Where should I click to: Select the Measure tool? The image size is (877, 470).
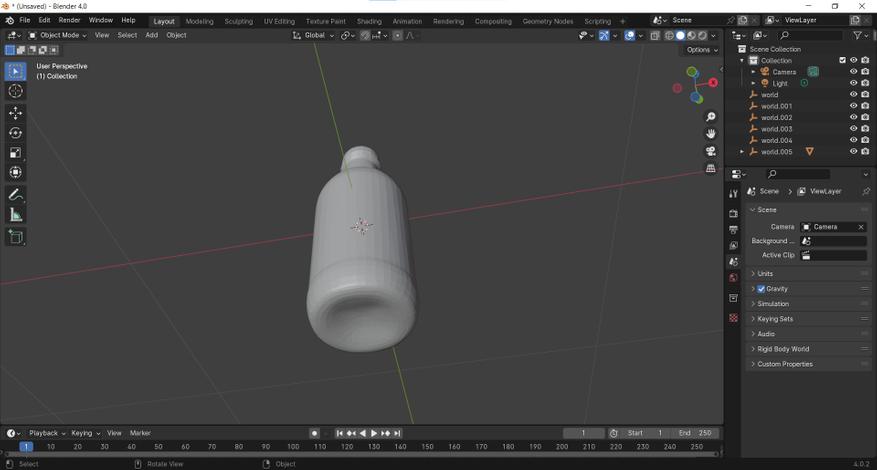(x=15, y=215)
